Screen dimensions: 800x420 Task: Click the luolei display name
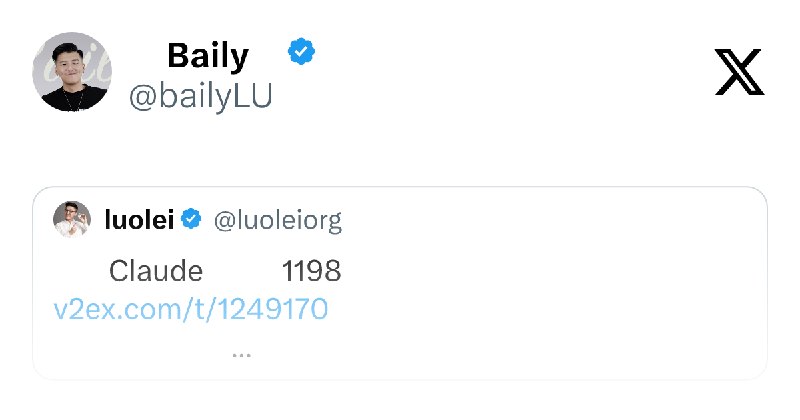[x=139, y=220]
